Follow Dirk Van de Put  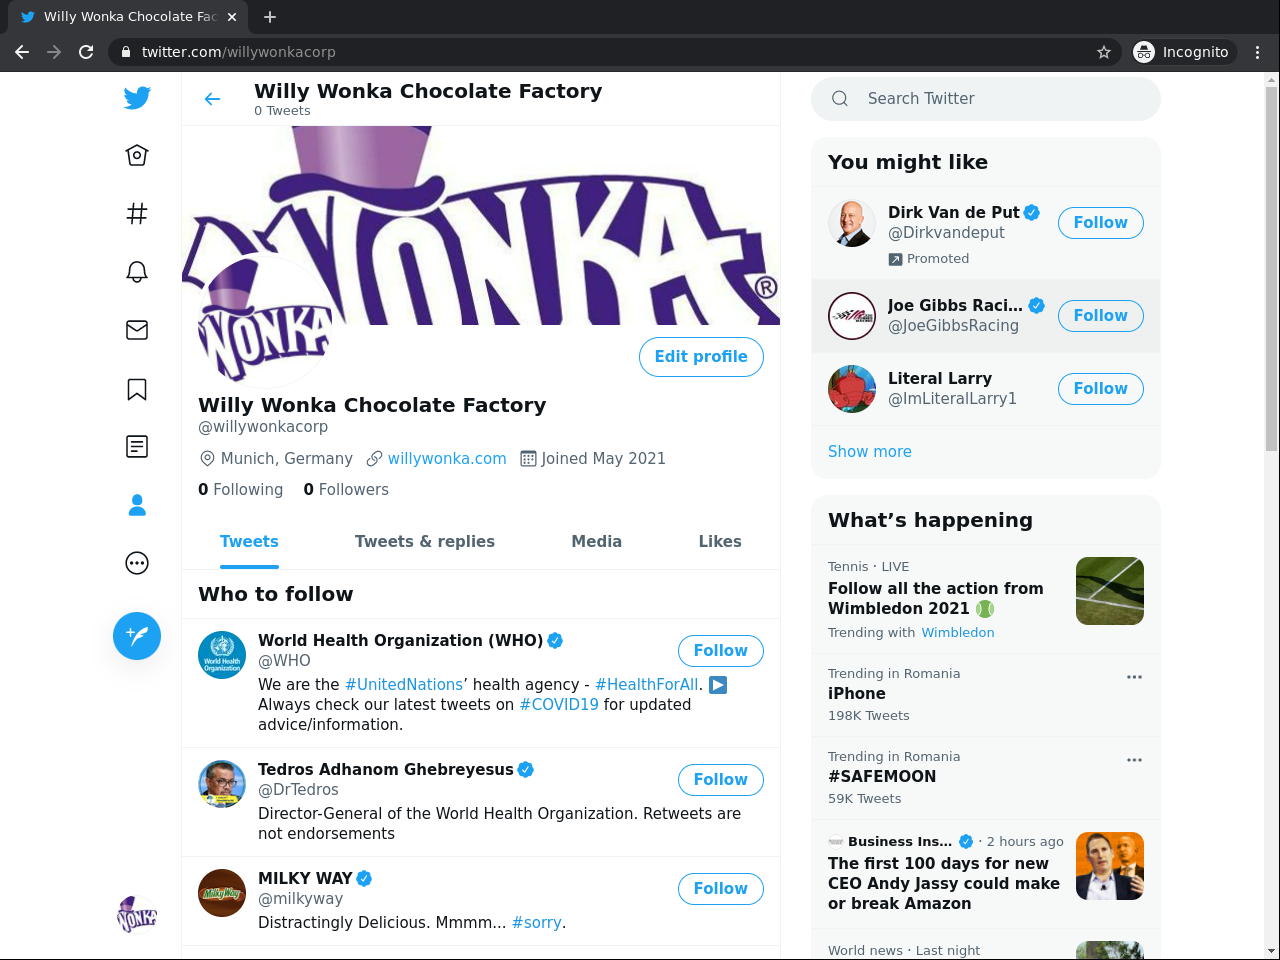point(1100,223)
